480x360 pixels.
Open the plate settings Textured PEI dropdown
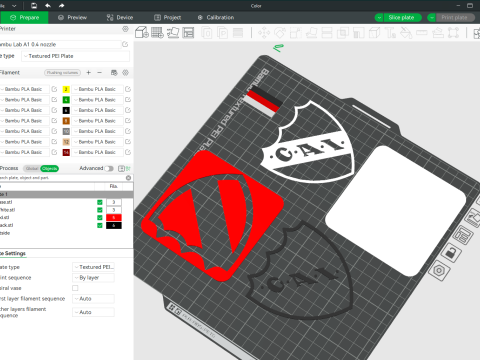pos(93,267)
